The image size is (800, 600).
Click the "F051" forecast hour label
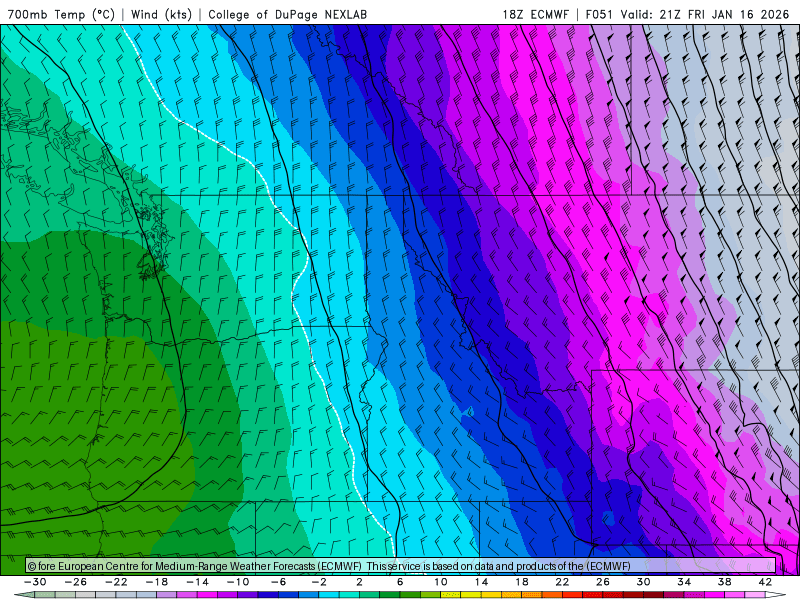(599, 14)
